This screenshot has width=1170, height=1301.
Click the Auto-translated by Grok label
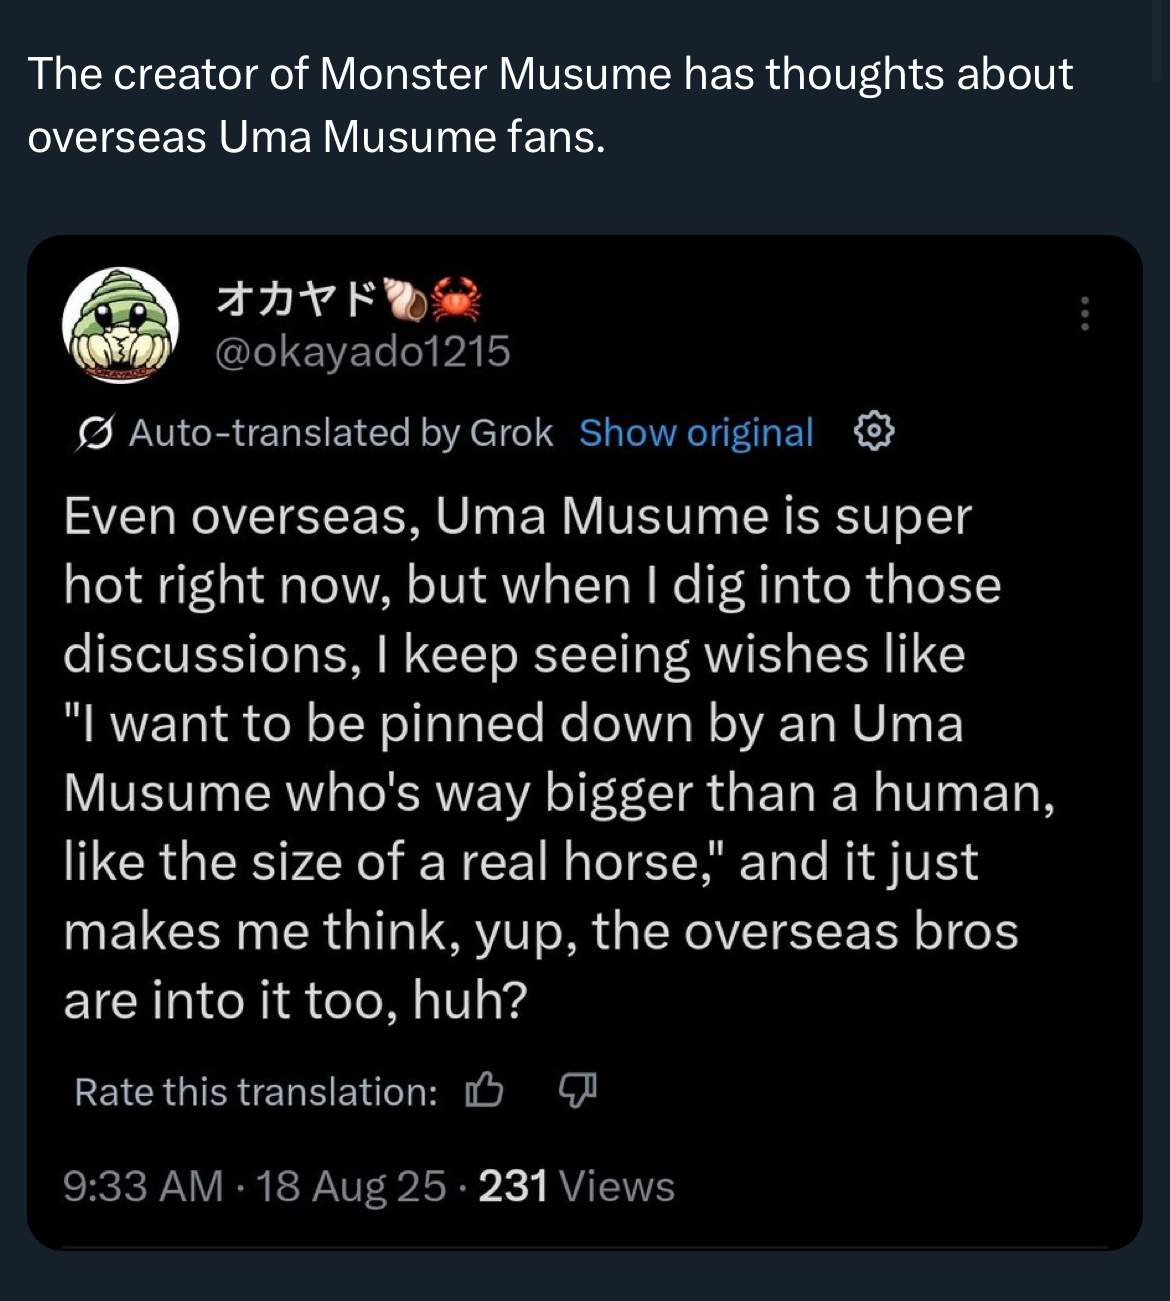(x=341, y=433)
